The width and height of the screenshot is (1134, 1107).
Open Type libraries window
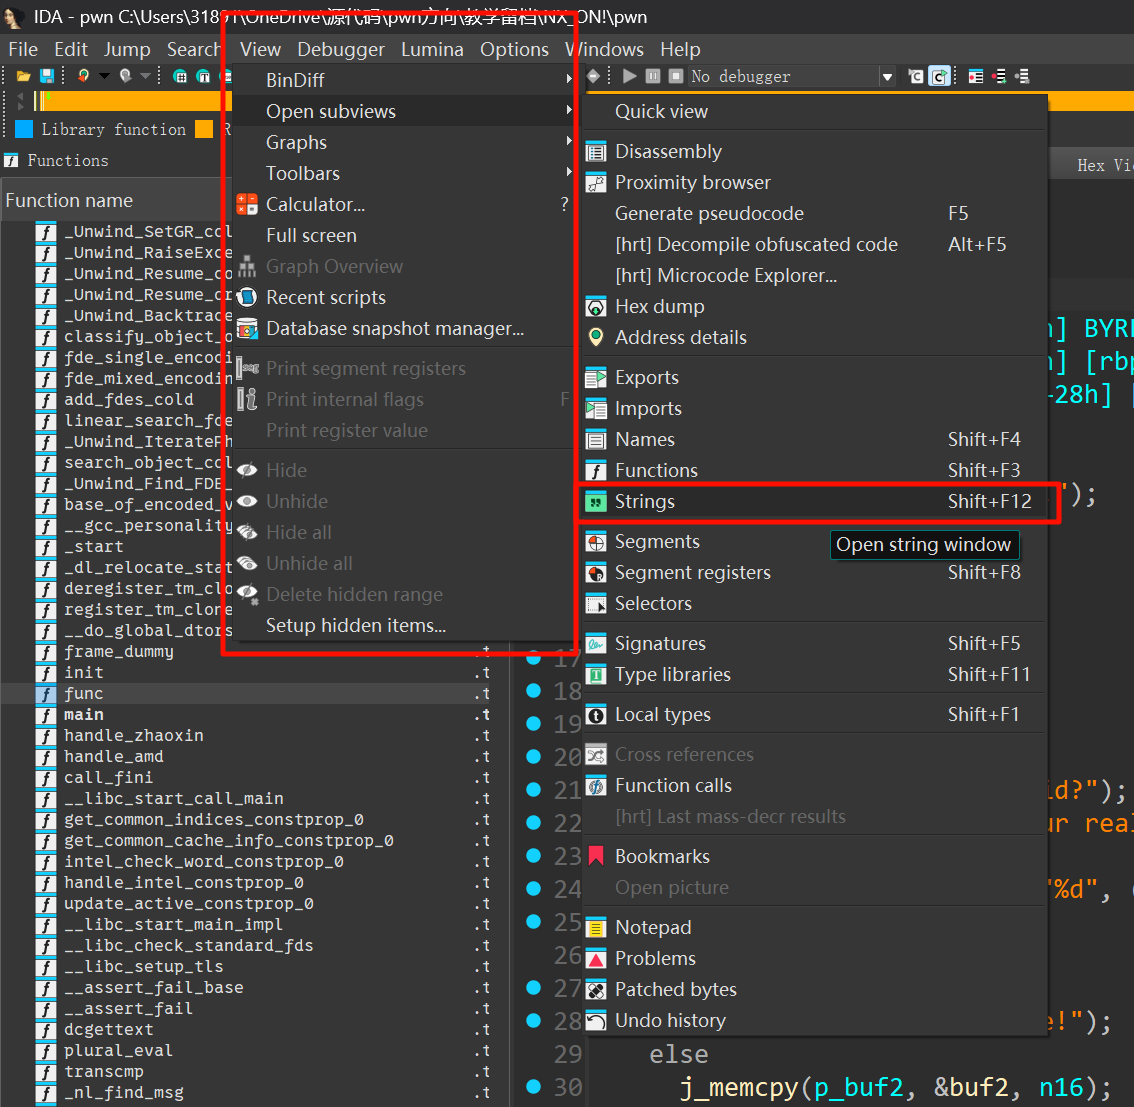tap(815, 675)
